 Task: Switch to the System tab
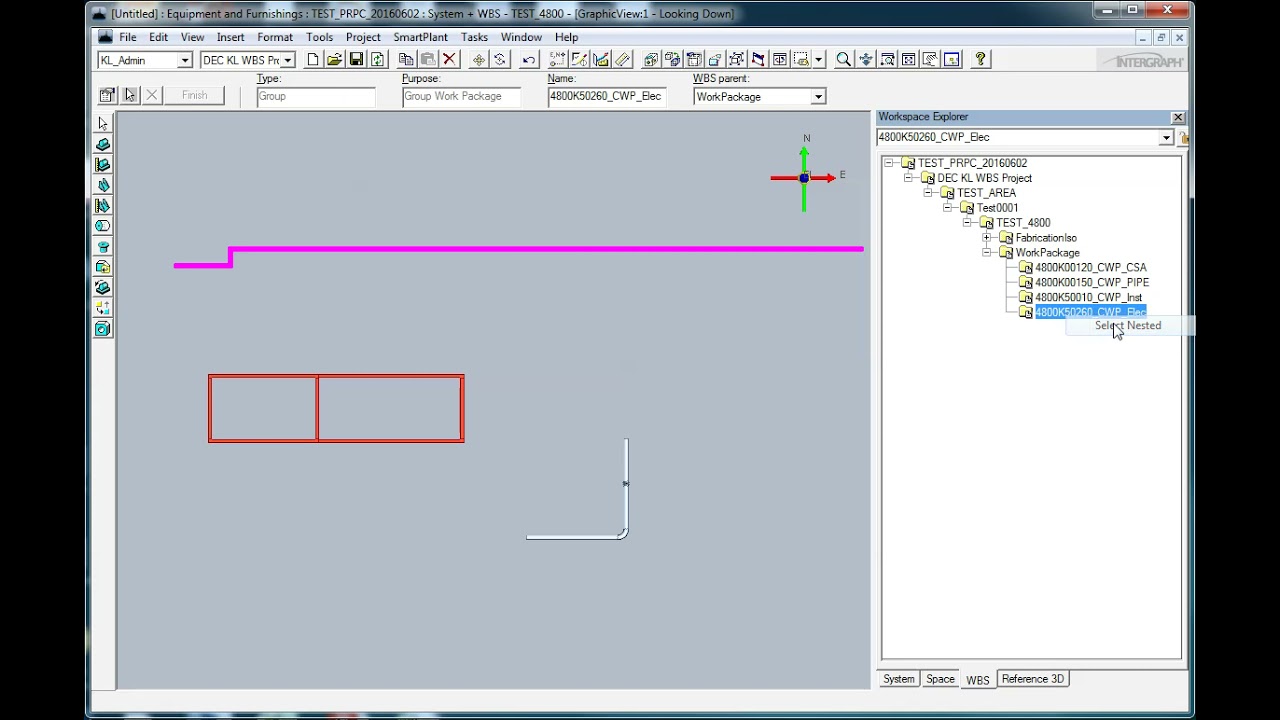click(x=898, y=679)
